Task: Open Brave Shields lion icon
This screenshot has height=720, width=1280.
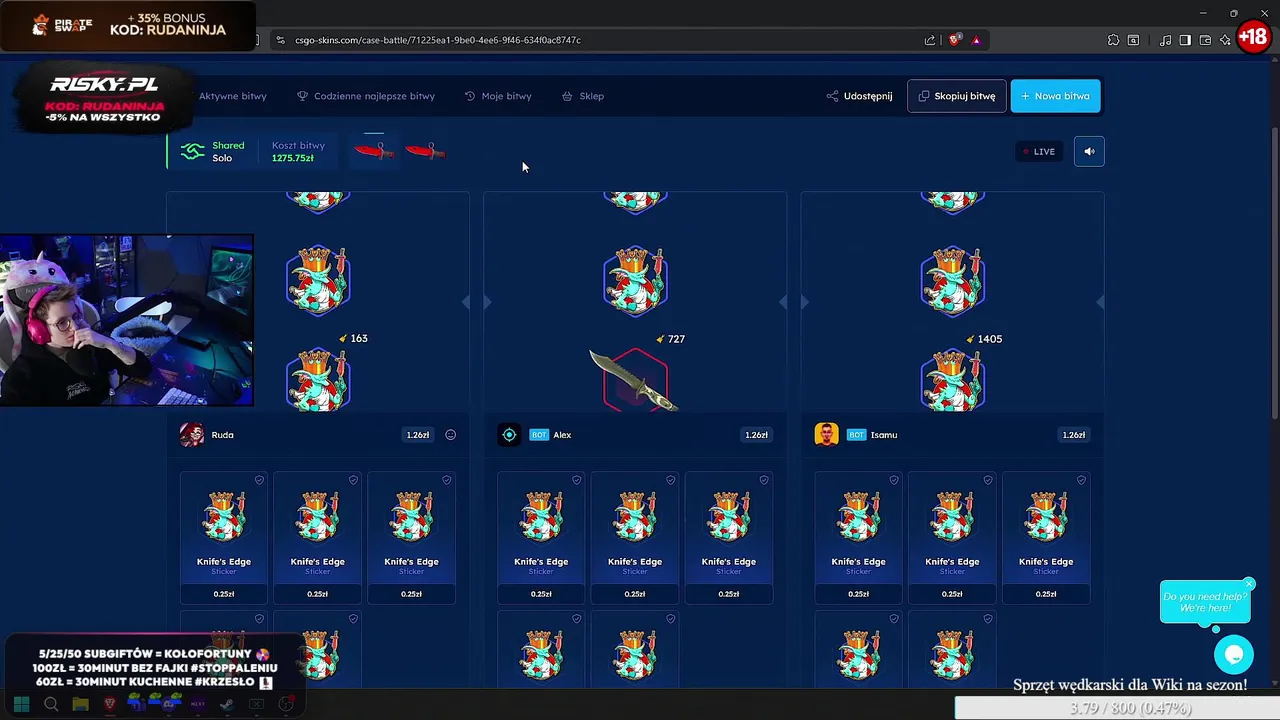Action: tap(955, 40)
